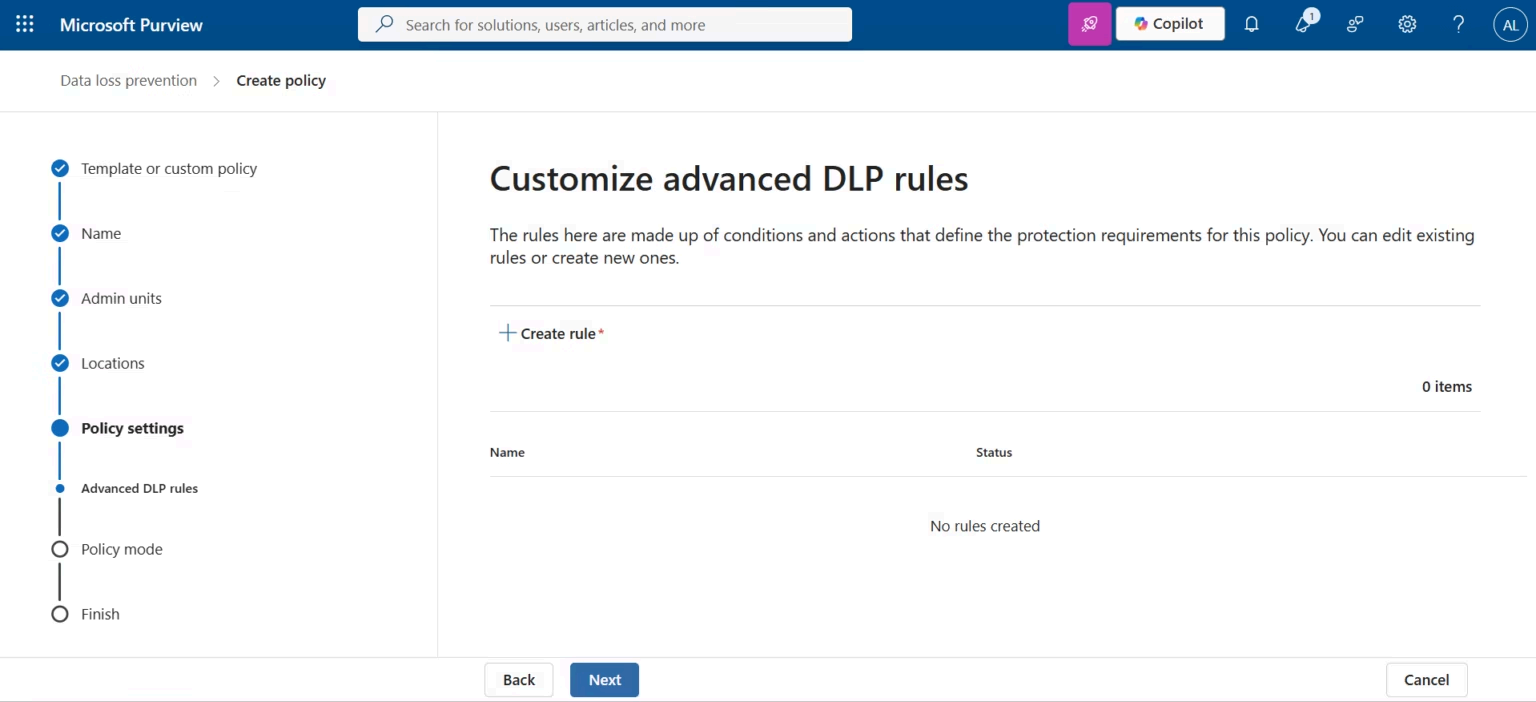Viewport: 1536px width, 702px height.
Task: Open the notifications bell icon
Action: point(1251,24)
